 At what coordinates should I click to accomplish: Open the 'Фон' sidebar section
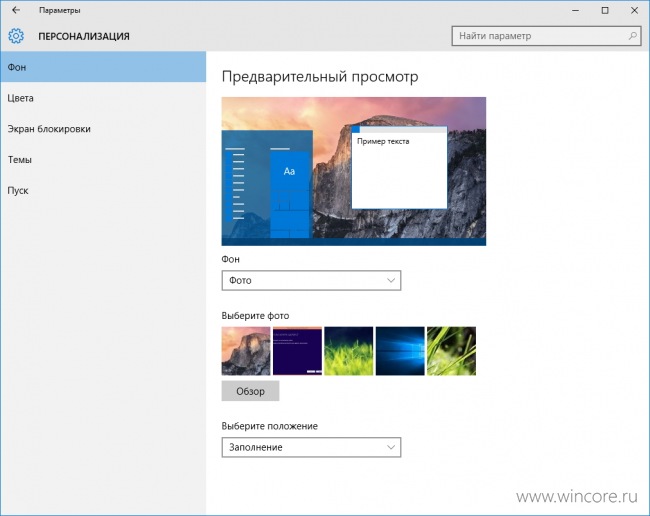103,67
